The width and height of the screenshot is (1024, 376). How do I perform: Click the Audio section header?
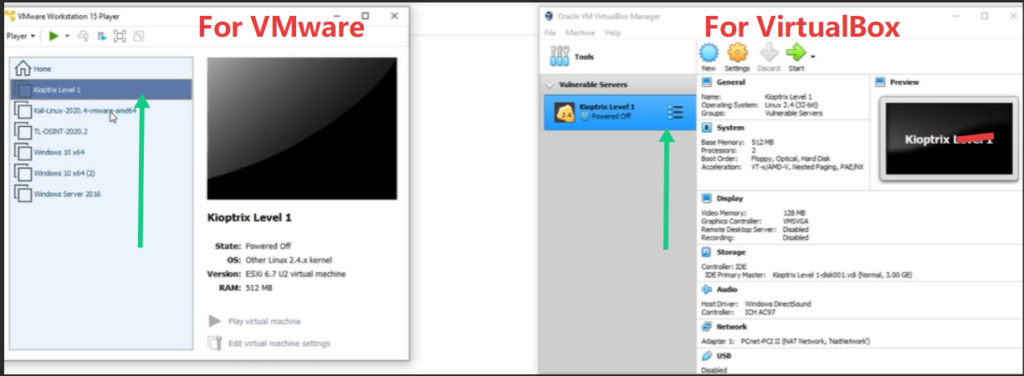coord(726,289)
